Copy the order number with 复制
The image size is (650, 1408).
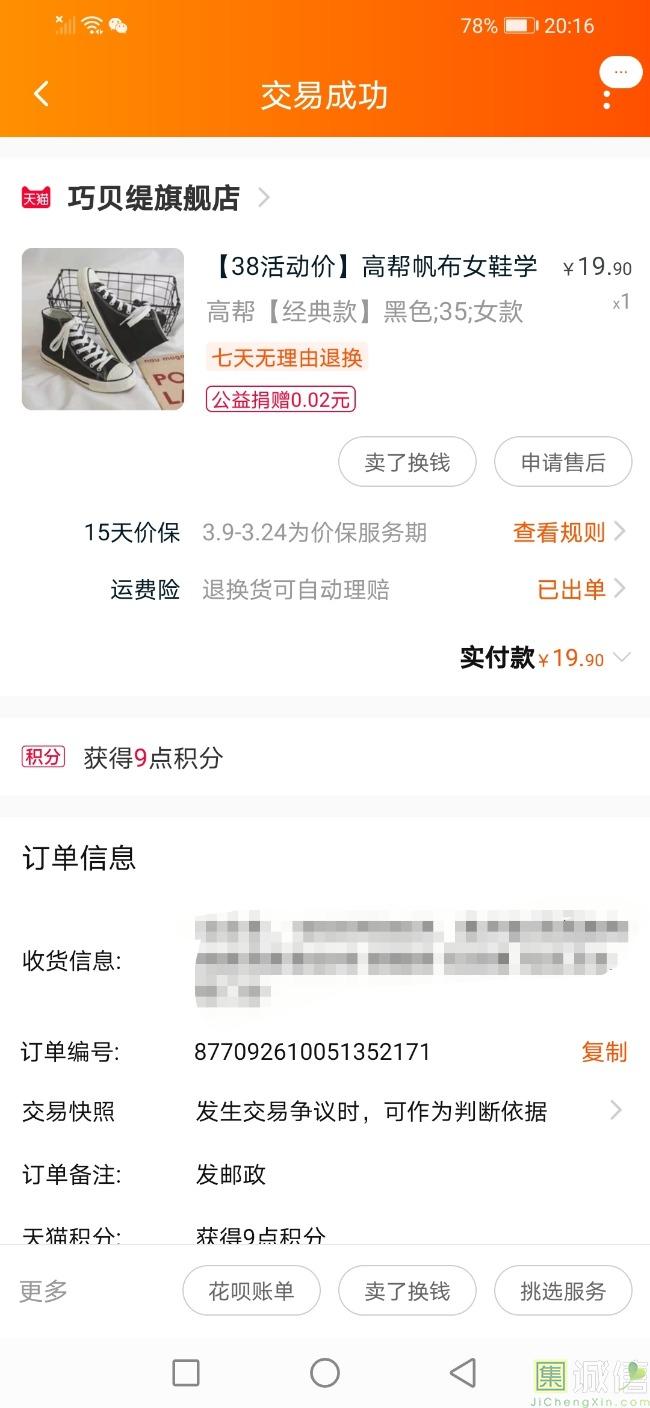pyautogui.click(x=604, y=1052)
